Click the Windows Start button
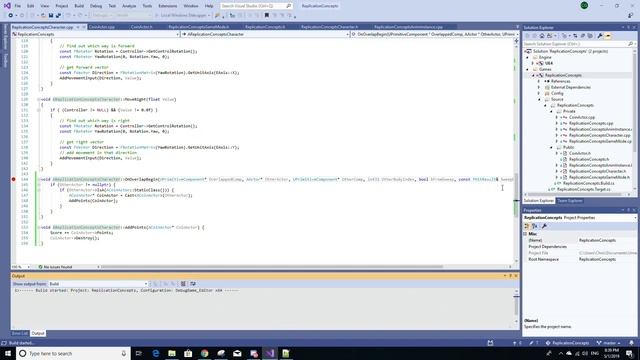 8,353
